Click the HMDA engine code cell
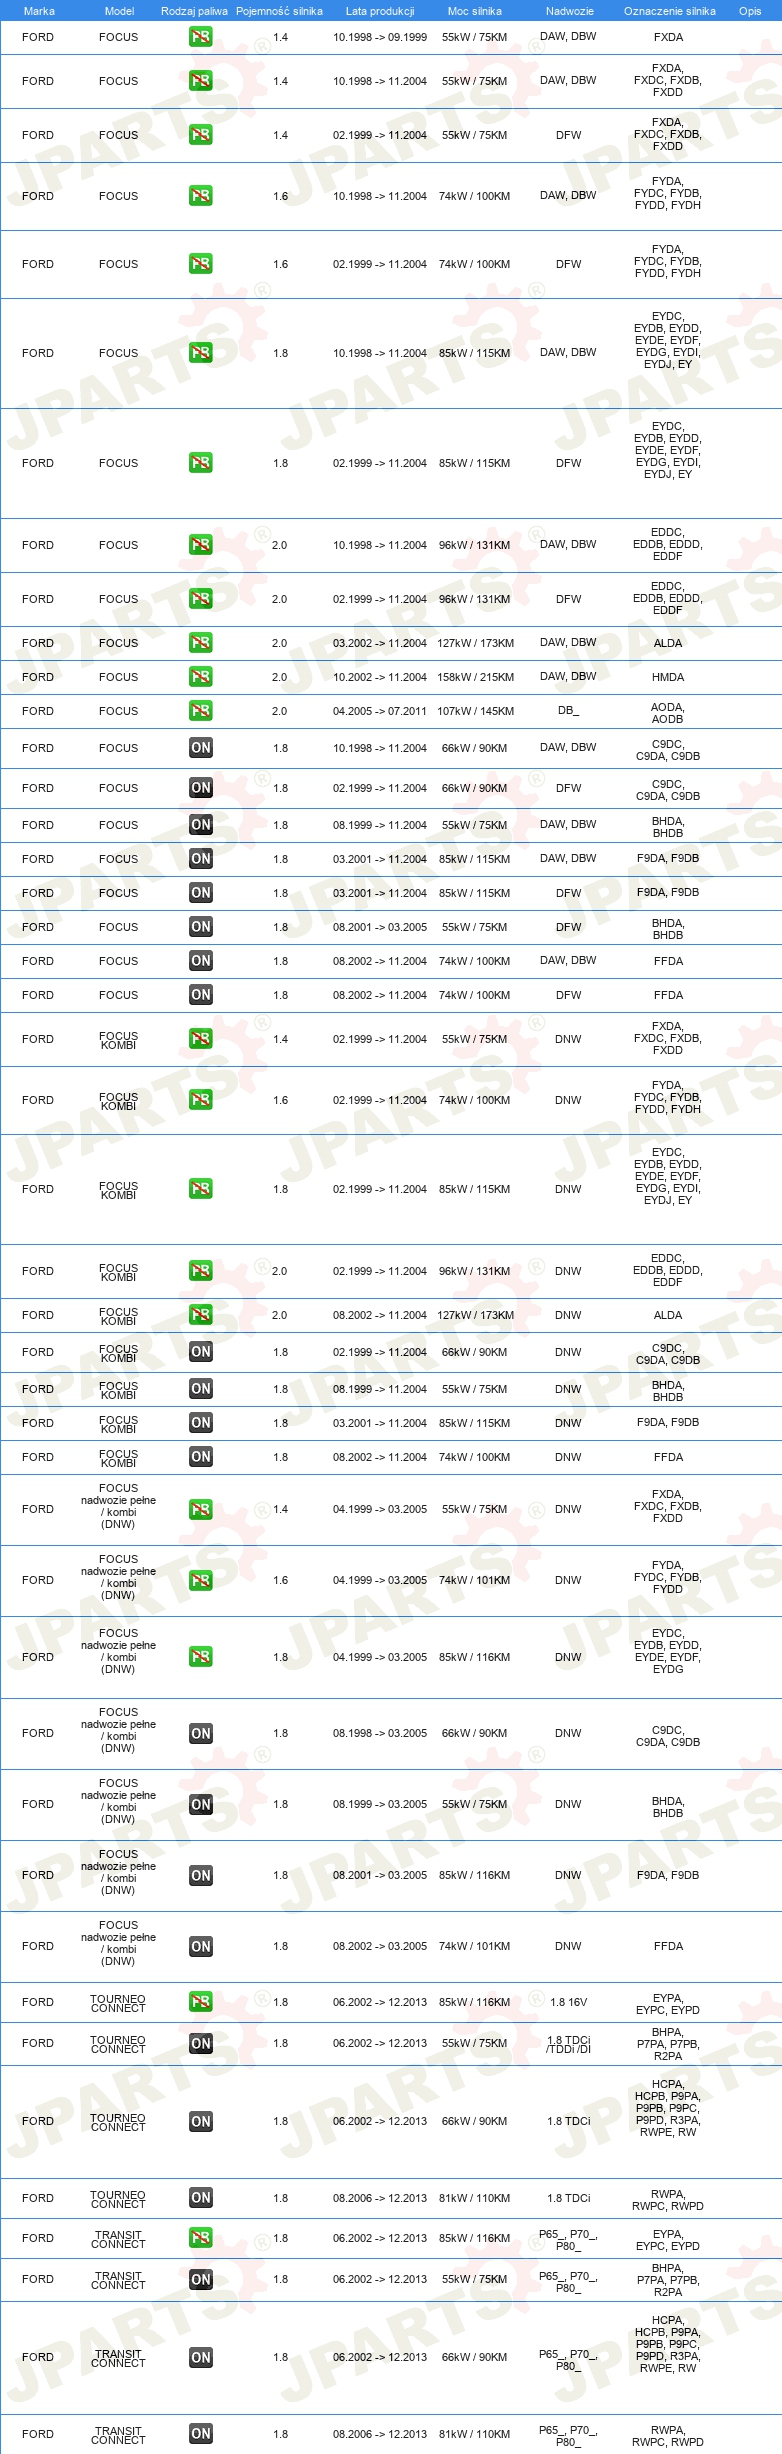This screenshot has height=2454, width=782. [x=668, y=677]
